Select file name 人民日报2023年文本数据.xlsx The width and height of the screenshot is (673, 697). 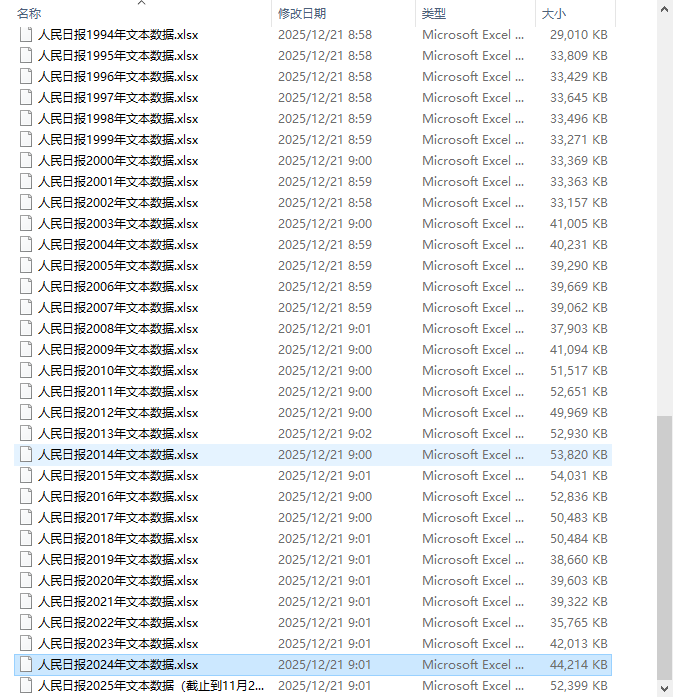coord(118,644)
